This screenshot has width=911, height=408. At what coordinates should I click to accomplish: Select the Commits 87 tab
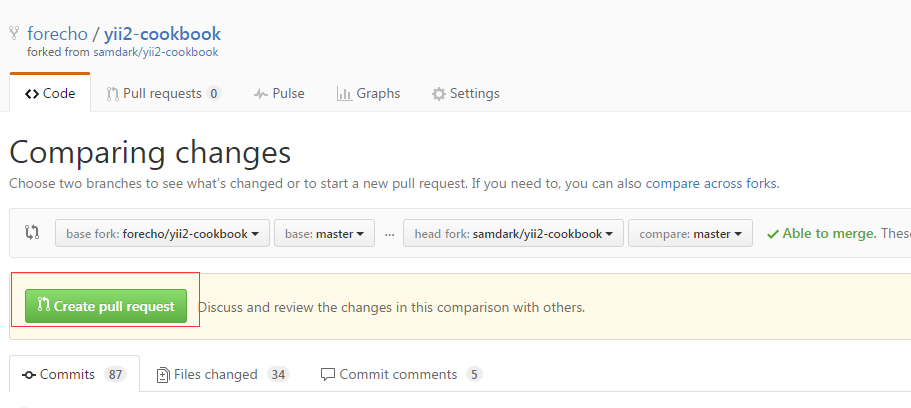tap(74, 374)
